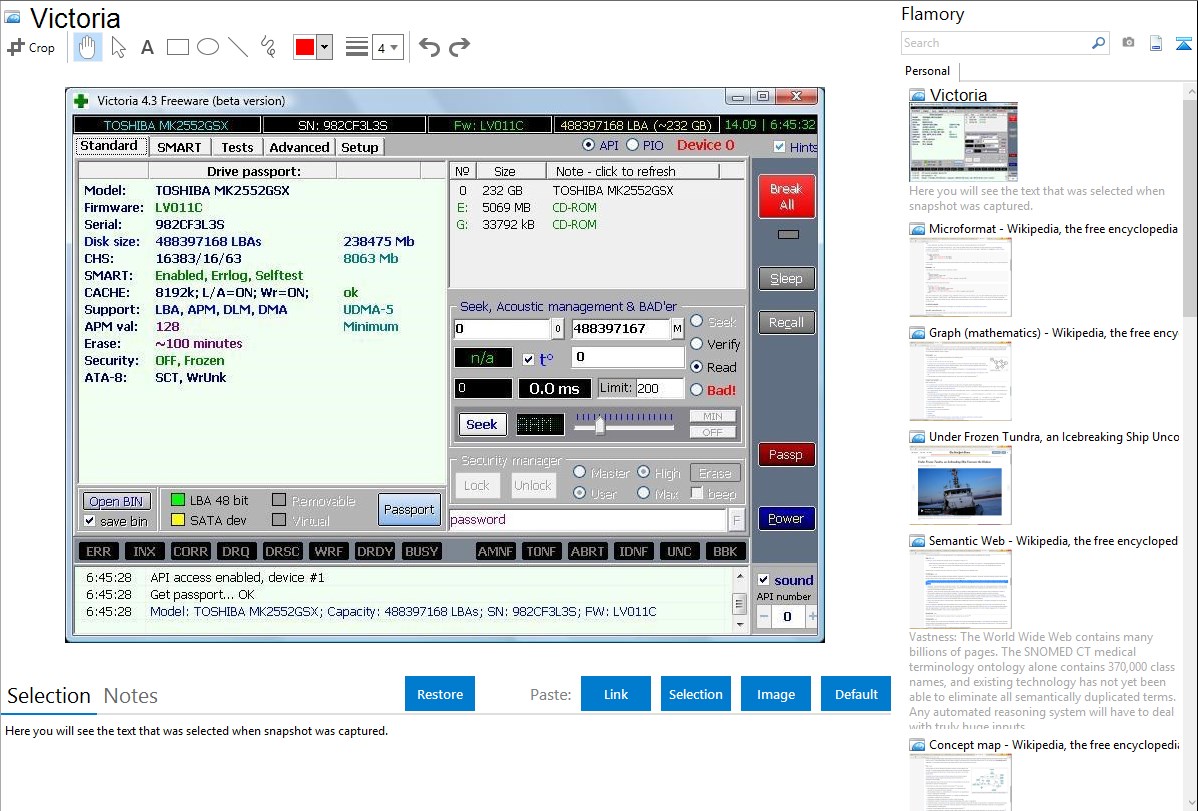Select the Crop tool
Screen dimensions: 1198x811
pyautogui.click(x=31, y=47)
